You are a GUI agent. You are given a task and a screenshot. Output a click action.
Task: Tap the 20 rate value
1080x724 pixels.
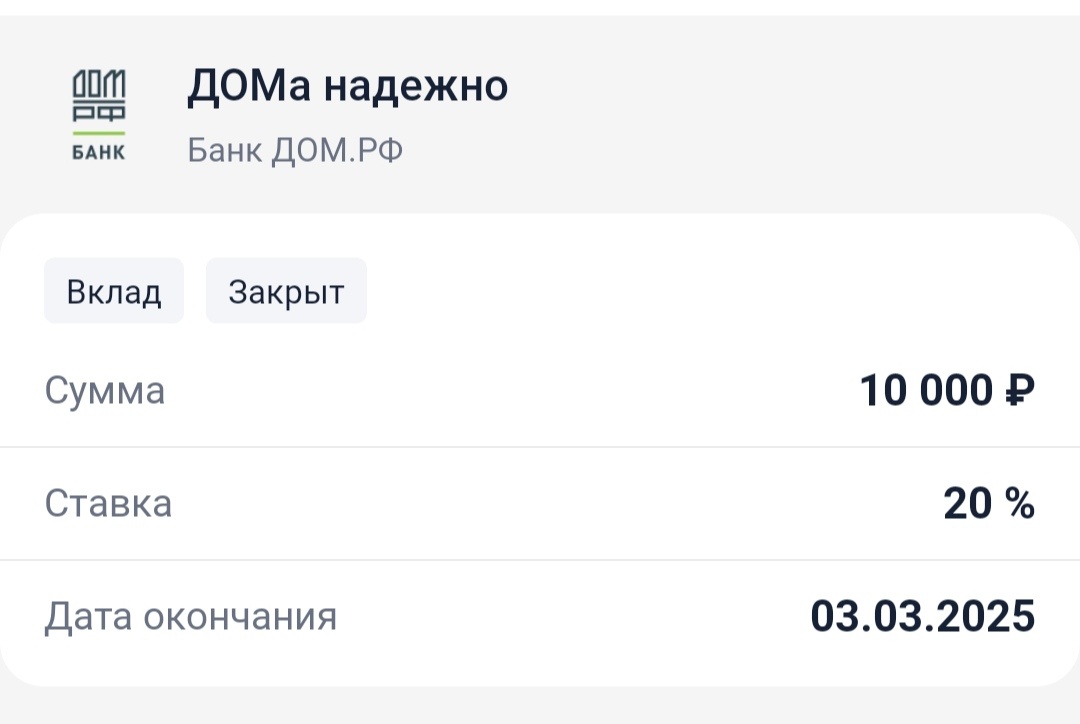pyautogui.click(x=966, y=504)
